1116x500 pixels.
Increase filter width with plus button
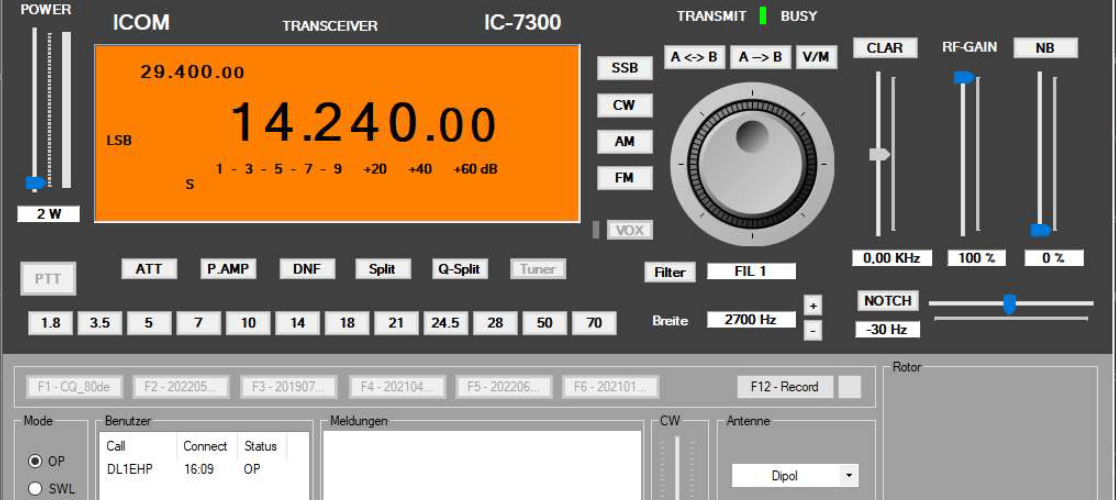tap(813, 306)
